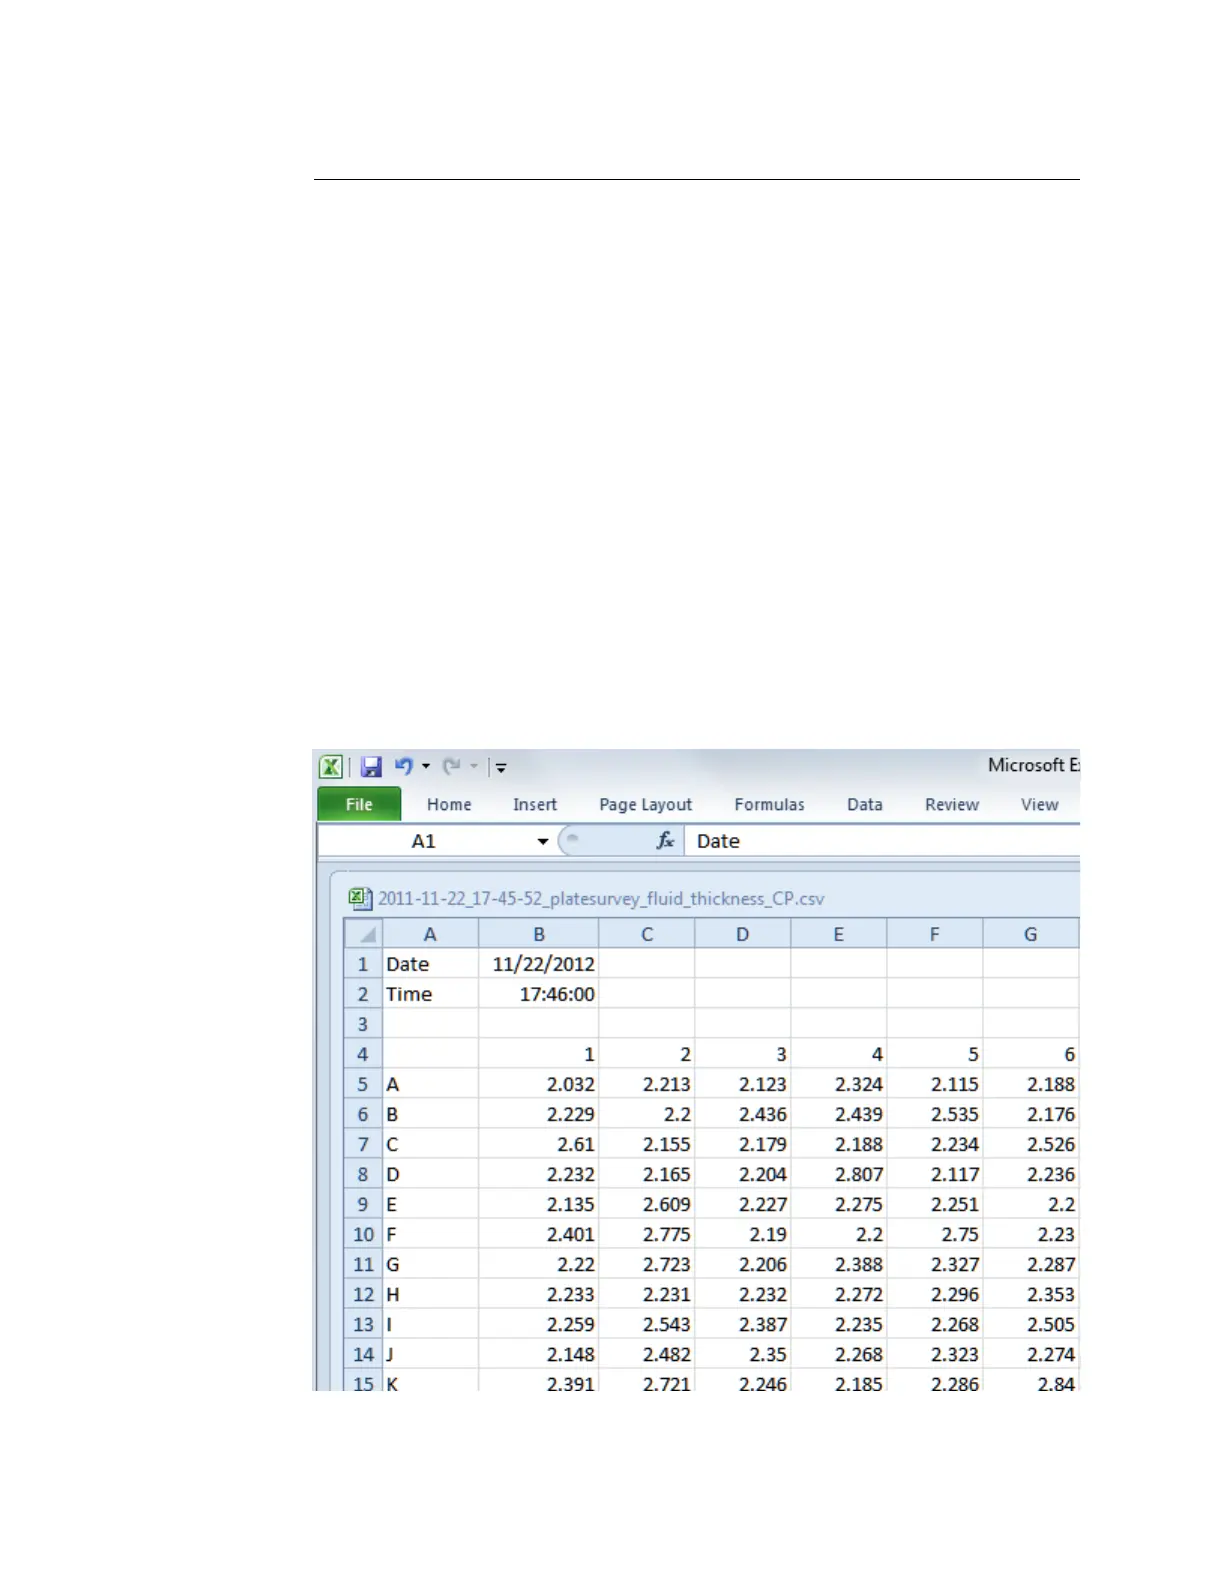
Task: Open the File tab
Action: pos(359,804)
